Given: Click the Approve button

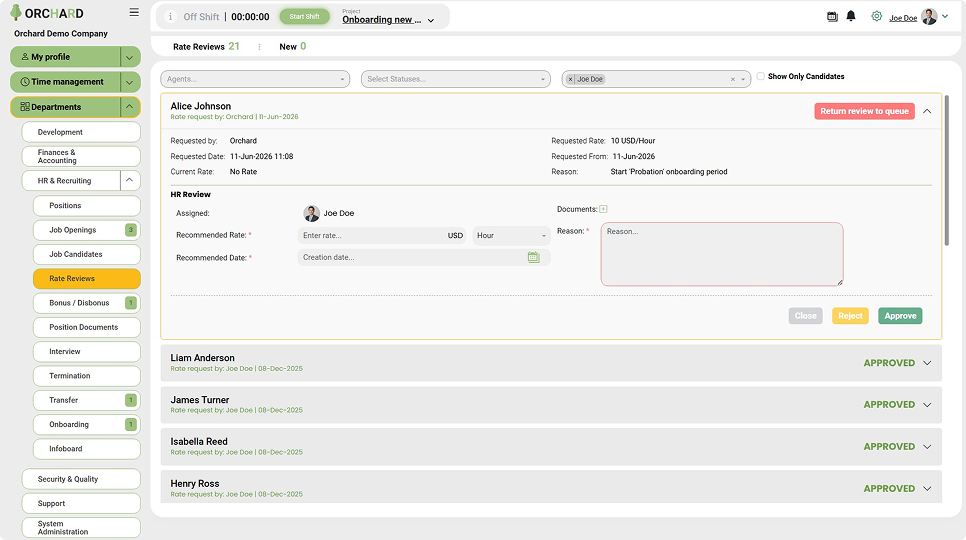Looking at the screenshot, I should pos(900,316).
